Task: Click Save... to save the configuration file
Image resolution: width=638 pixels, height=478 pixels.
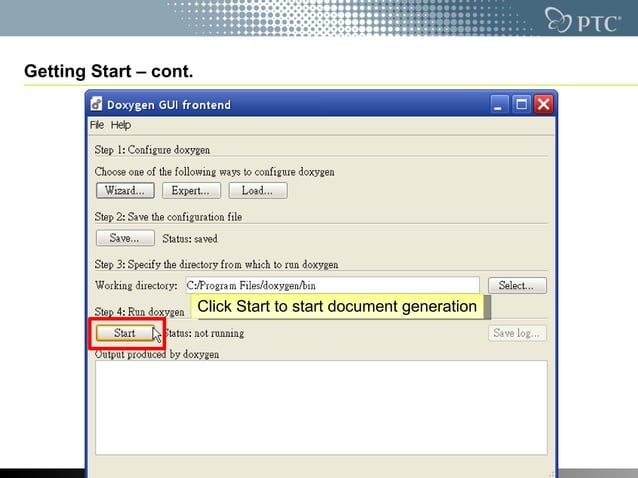Action: tap(125, 238)
